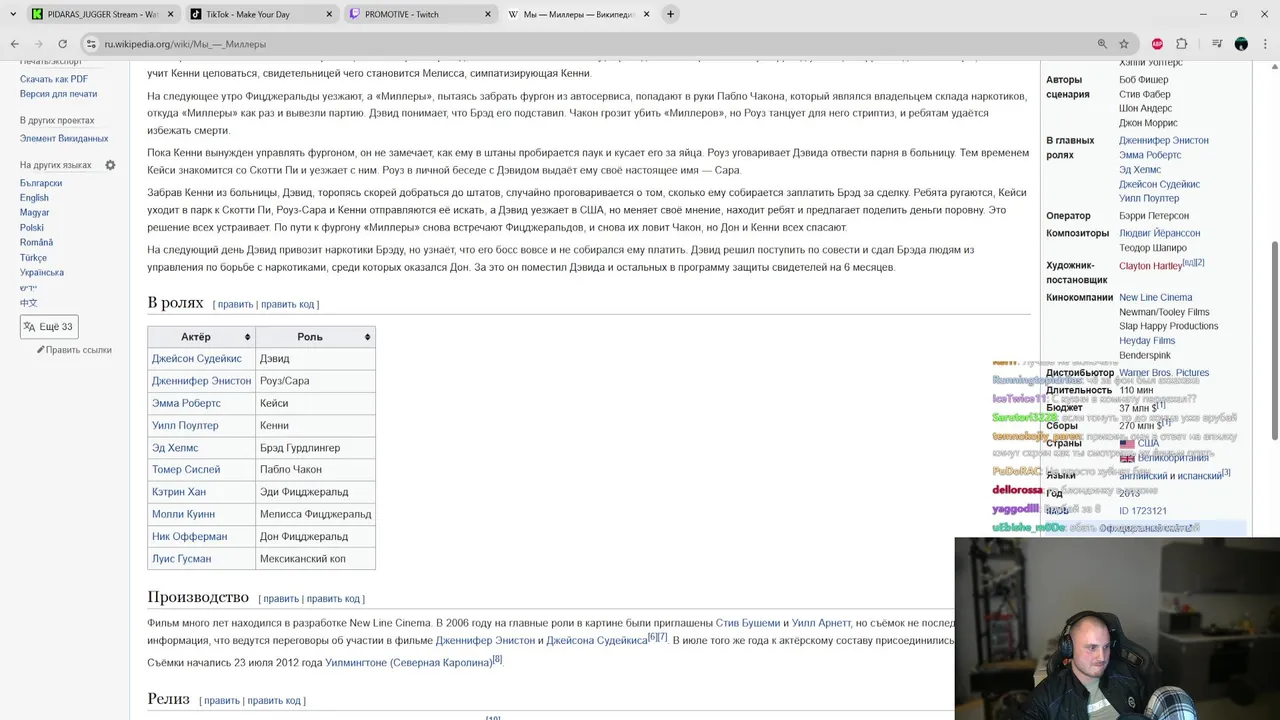Select the Пабло Чакон cell in table
1280x720 pixels.
tap(315, 470)
